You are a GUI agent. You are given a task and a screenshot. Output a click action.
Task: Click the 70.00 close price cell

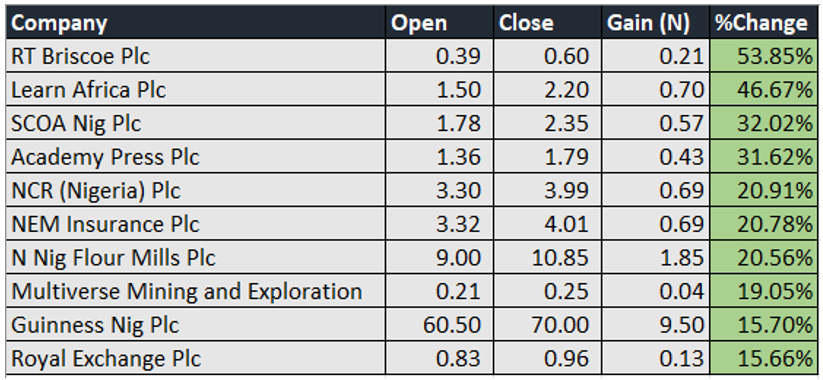coord(547,324)
